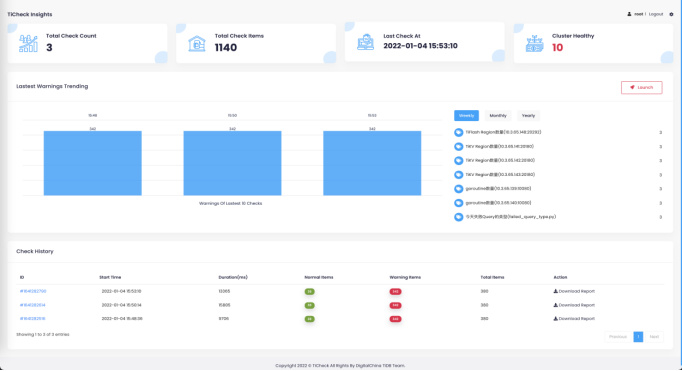Click the TiFlash Region warning bubble icon
This screenshot has width=683, height=371.
tap(458, 132)
